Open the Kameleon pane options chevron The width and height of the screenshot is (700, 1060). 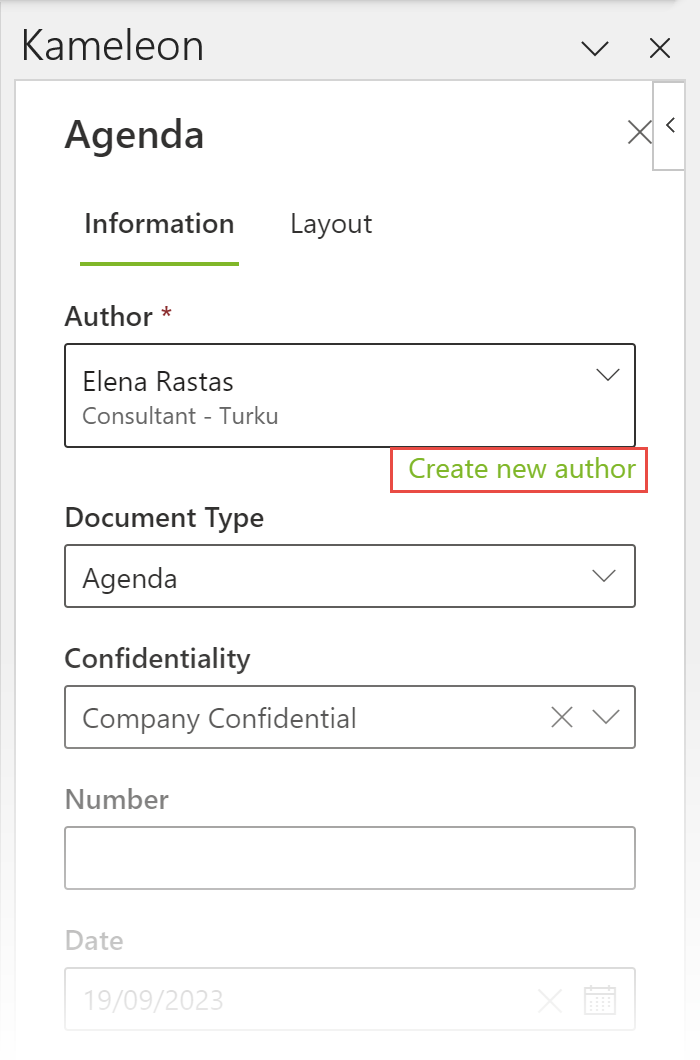[x=595, y=48]
